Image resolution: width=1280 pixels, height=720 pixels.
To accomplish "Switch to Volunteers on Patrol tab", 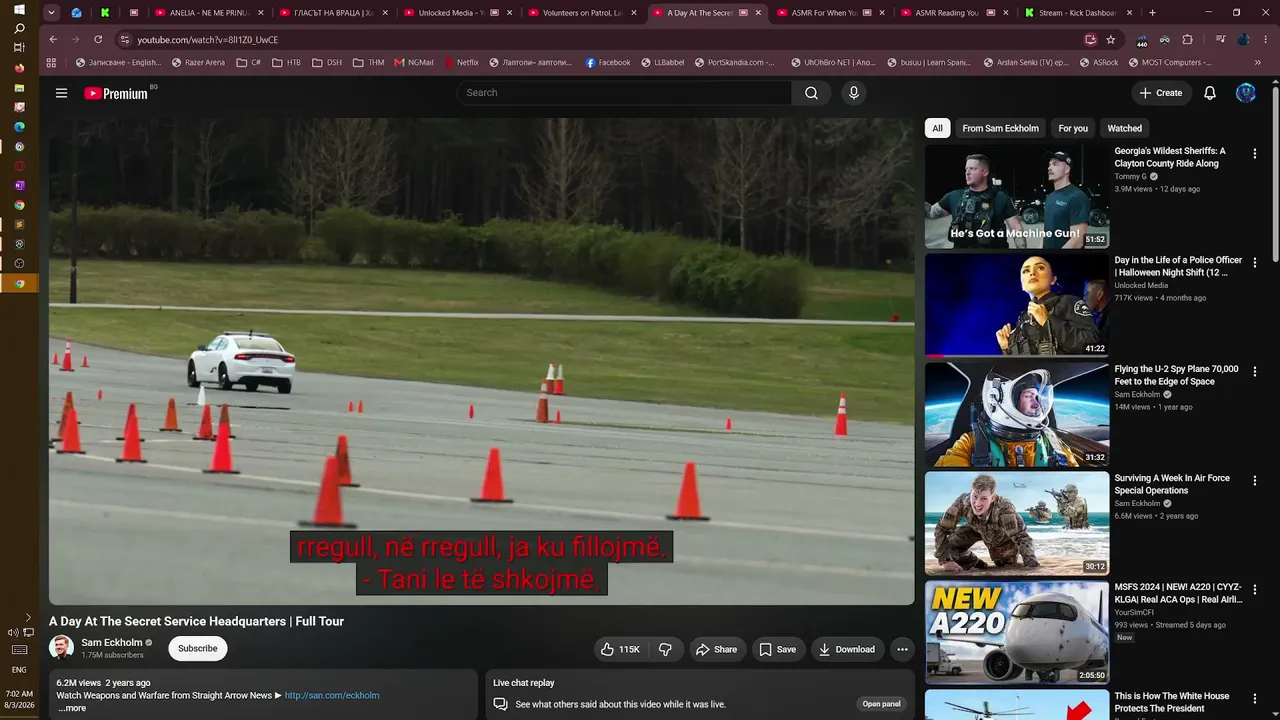I will coord(582,13).
